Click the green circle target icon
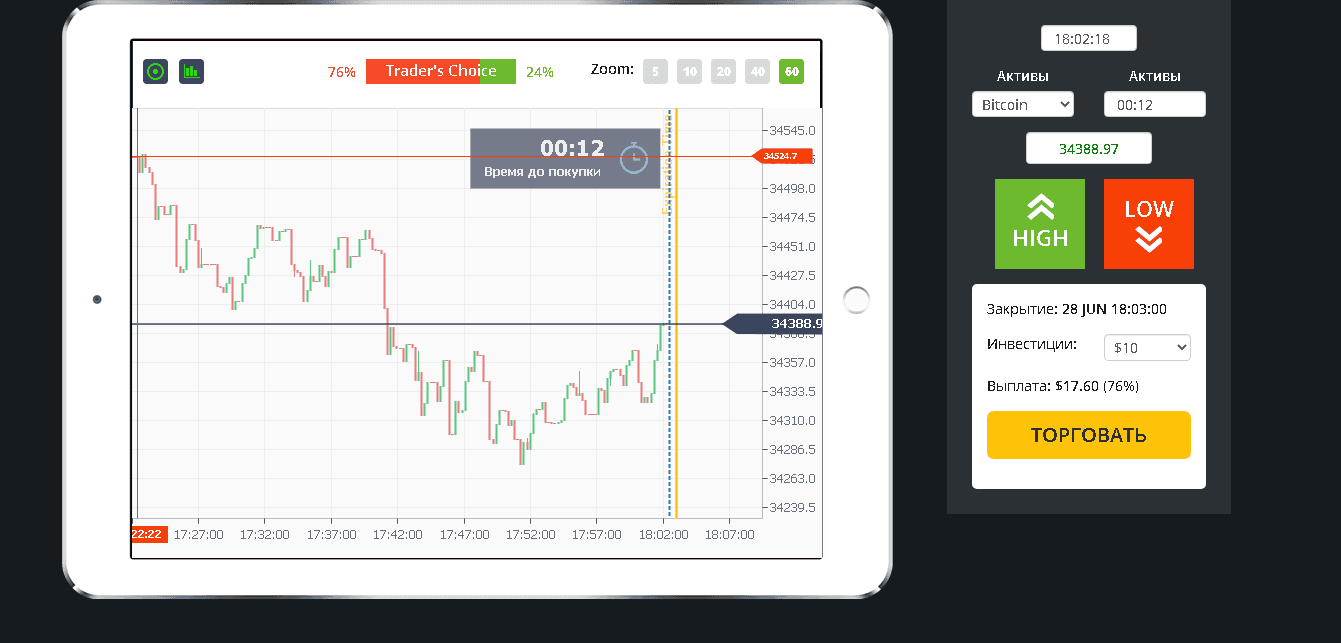 point(155,71)
